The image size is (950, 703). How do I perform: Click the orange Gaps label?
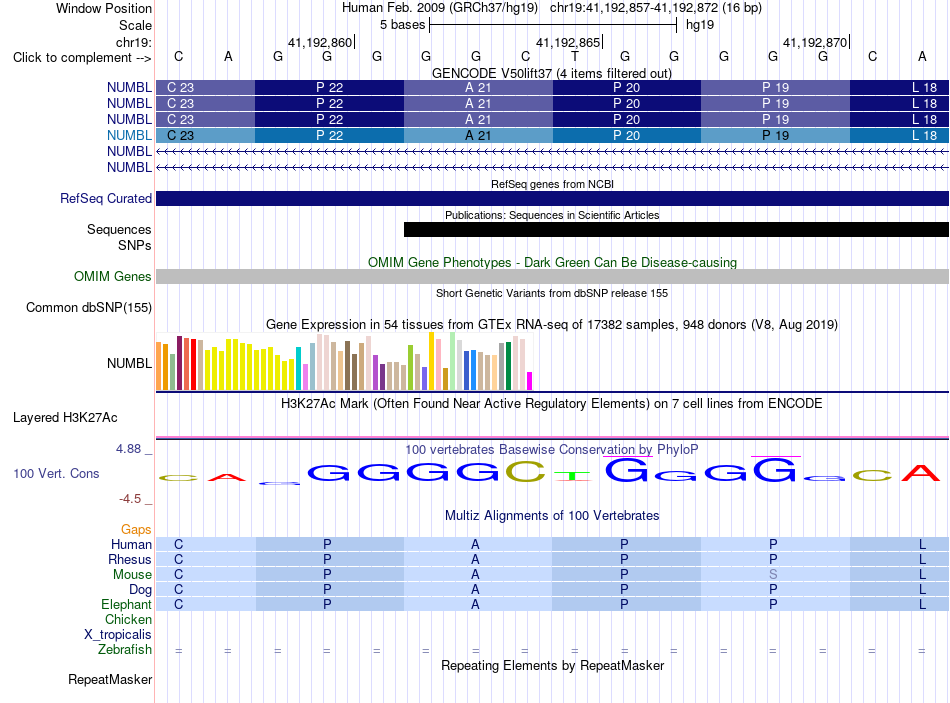click(x=136, y=530)
